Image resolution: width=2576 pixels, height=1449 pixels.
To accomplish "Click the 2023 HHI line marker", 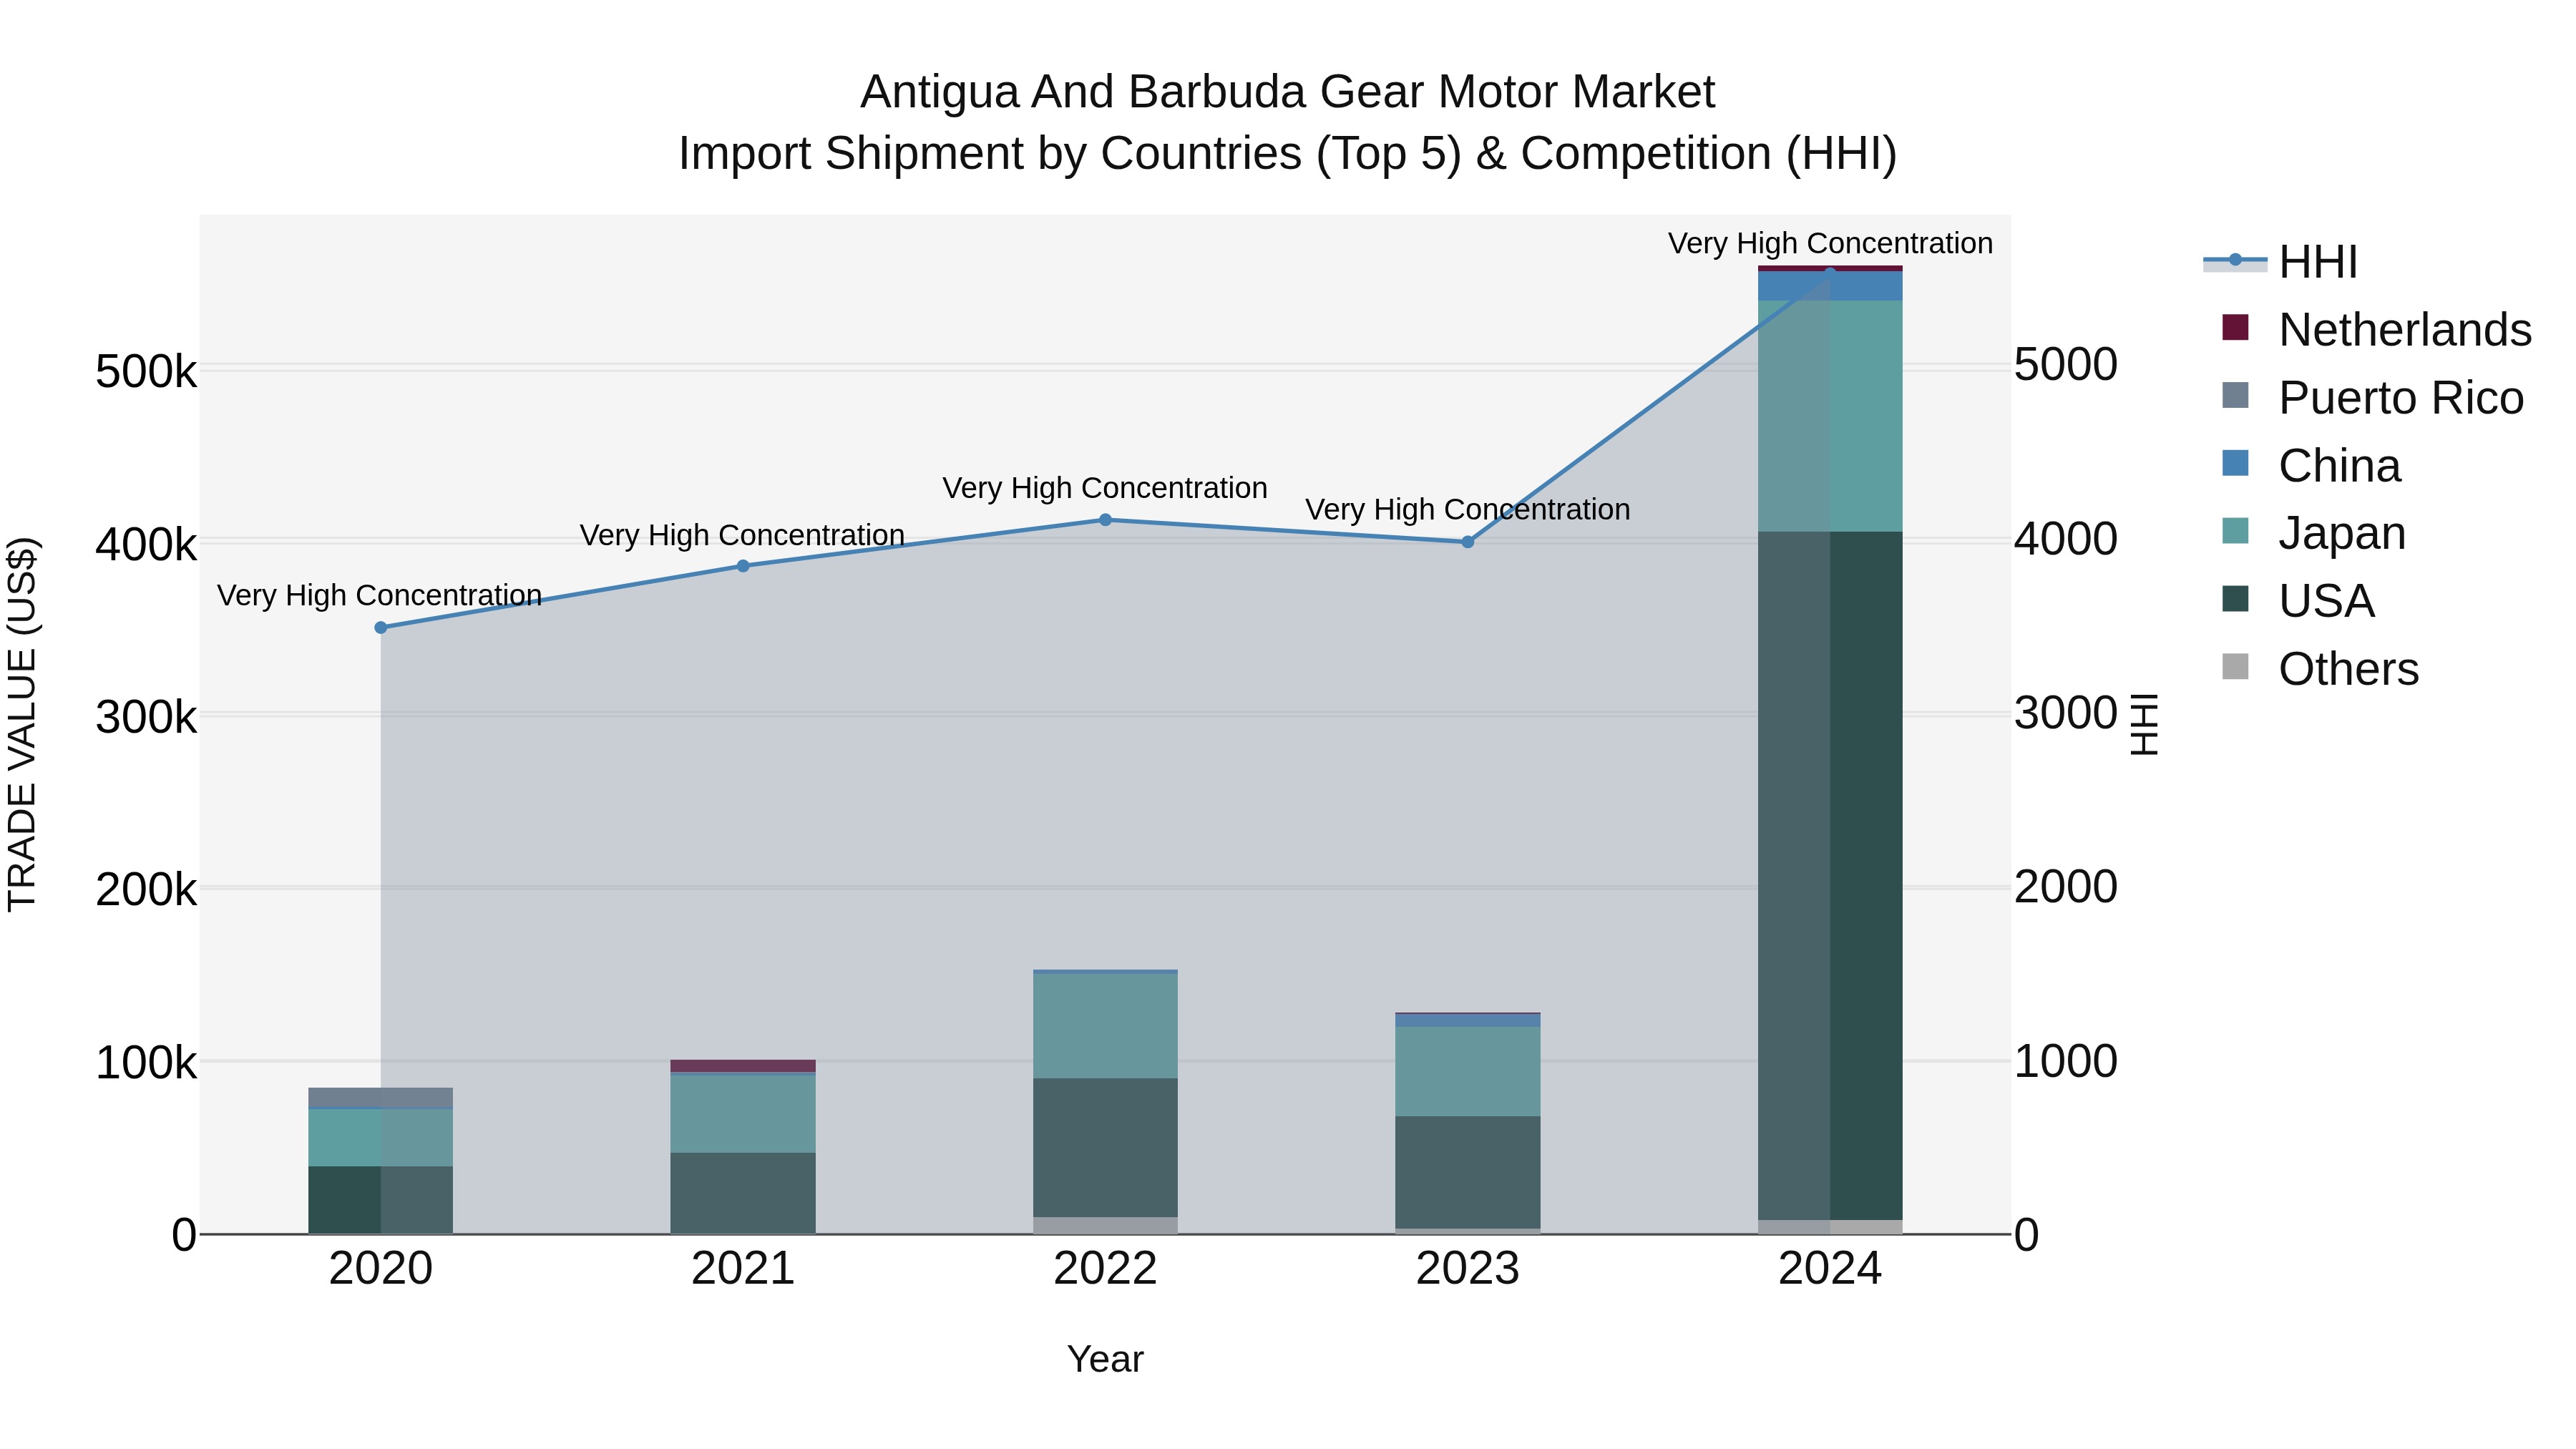I will 1468,542.
